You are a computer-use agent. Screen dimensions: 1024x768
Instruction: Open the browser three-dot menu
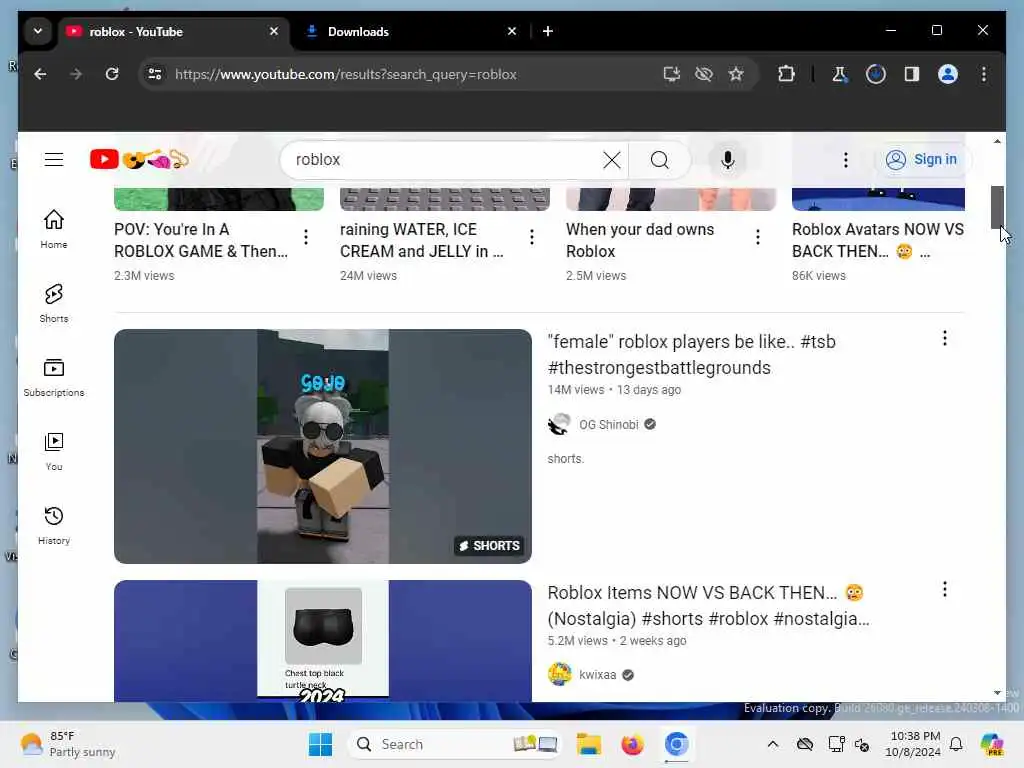[984, 74]
